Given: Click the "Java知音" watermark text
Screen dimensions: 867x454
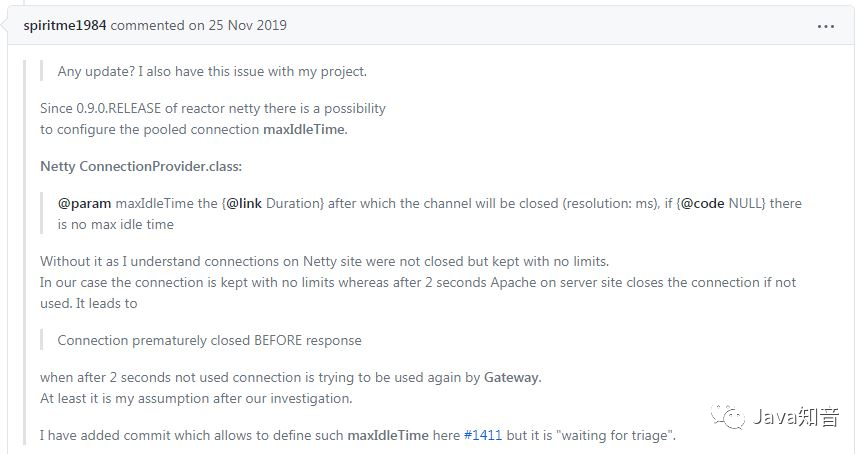Looking at the screenshot, I should click(796, 418).
